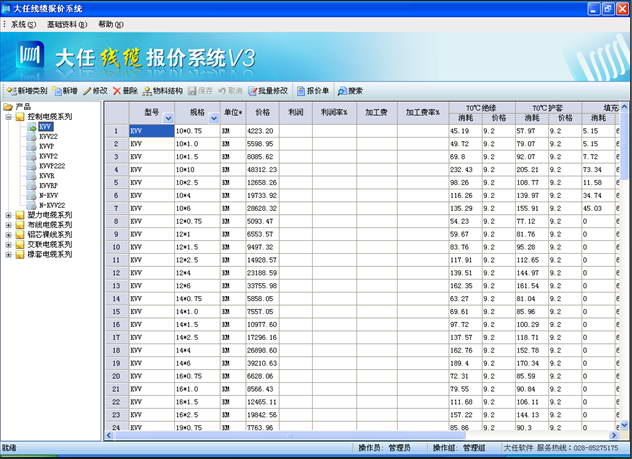Click the grid's scroll right arrow

pos(614,436)
